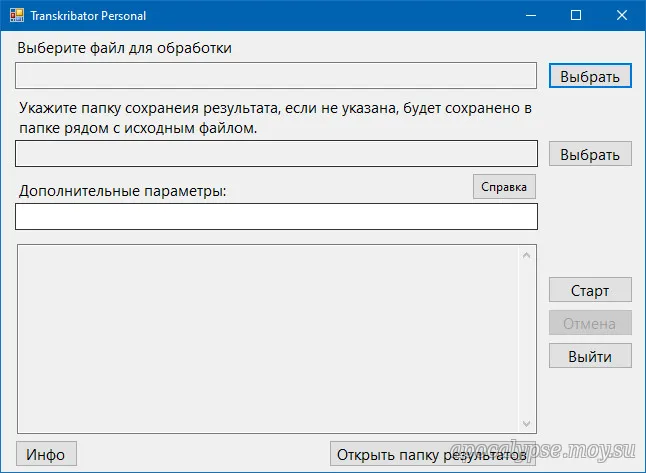Open the Справка help for parameters
Image resolution: width=646 pixels, height=473 pixels.
(504, 187)
